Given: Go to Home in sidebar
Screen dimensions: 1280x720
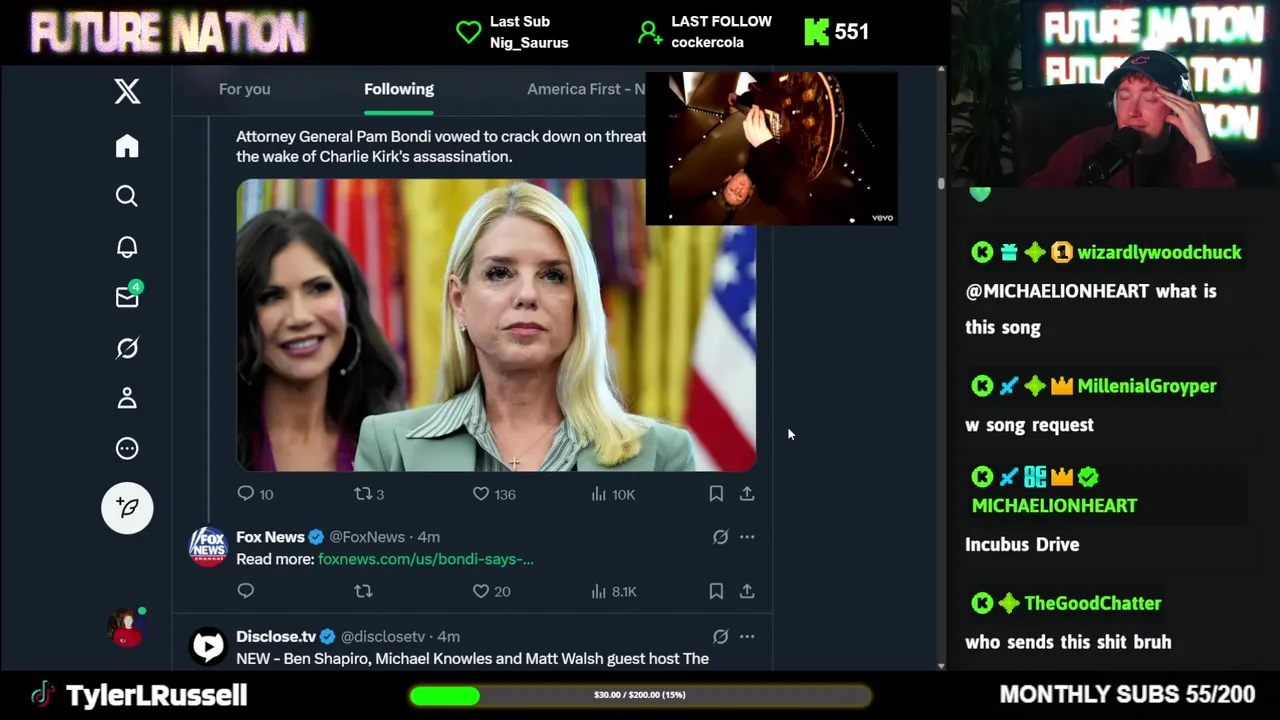Looking at the screenshot, I should pos(127,146).
